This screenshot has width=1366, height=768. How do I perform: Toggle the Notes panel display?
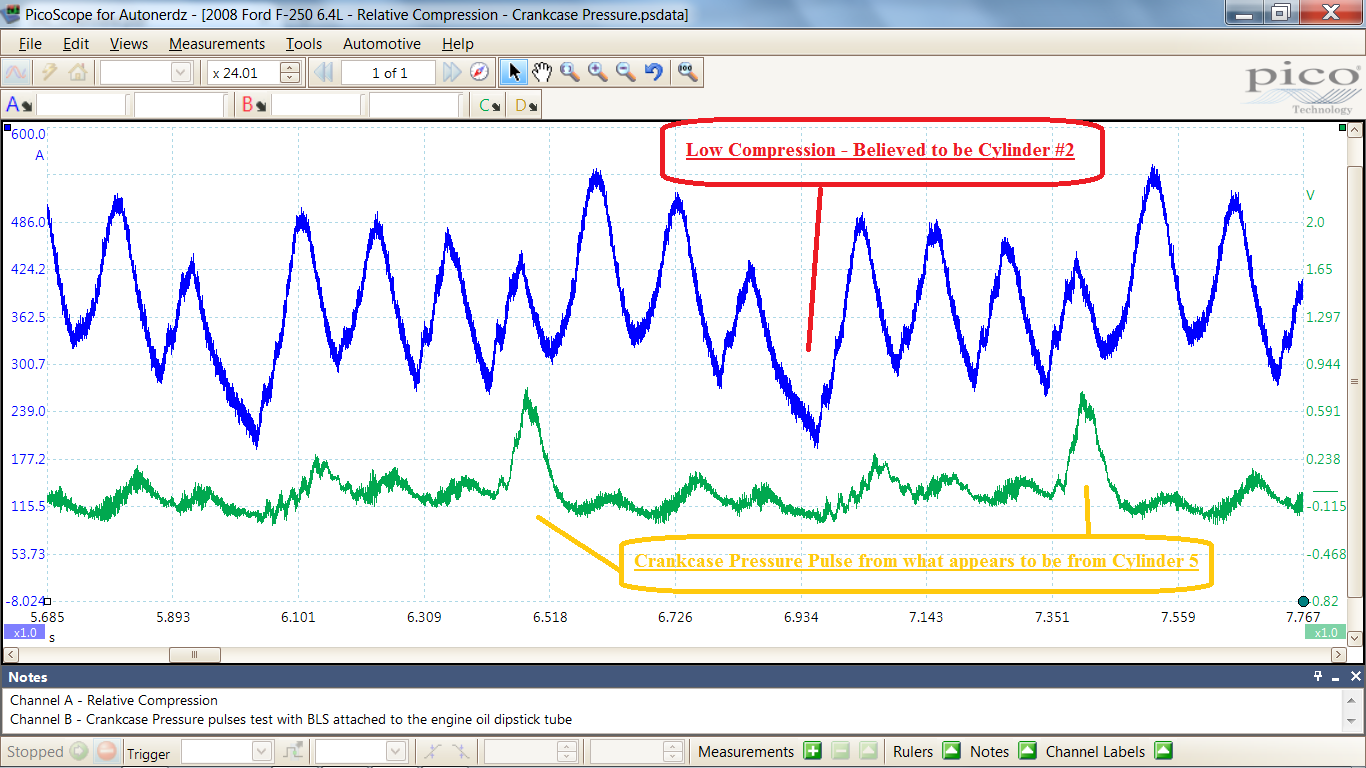point(1027,751)
